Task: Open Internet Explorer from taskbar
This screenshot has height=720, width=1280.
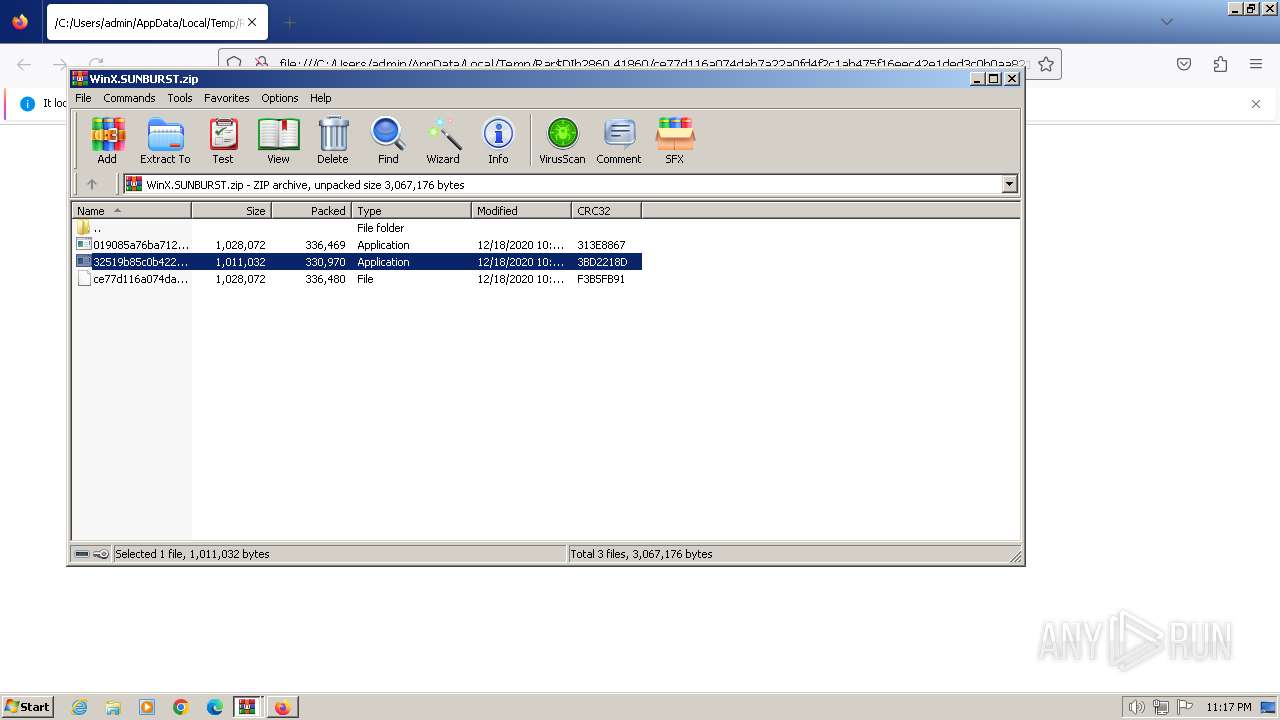Action: (79, 707)
